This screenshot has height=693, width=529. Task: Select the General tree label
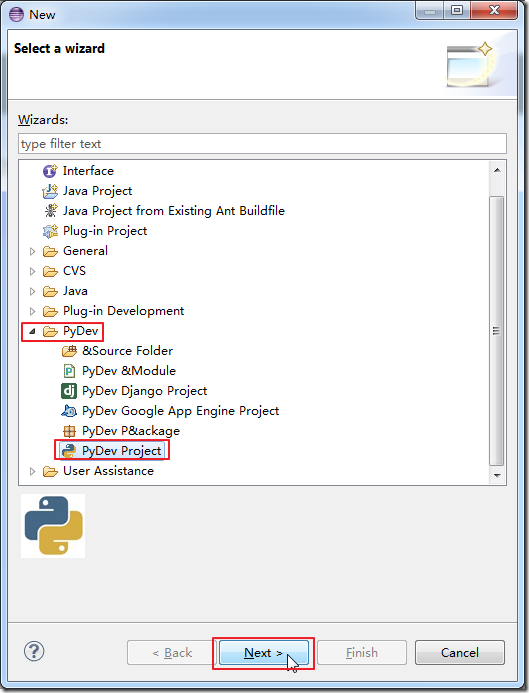pos(85,251)
